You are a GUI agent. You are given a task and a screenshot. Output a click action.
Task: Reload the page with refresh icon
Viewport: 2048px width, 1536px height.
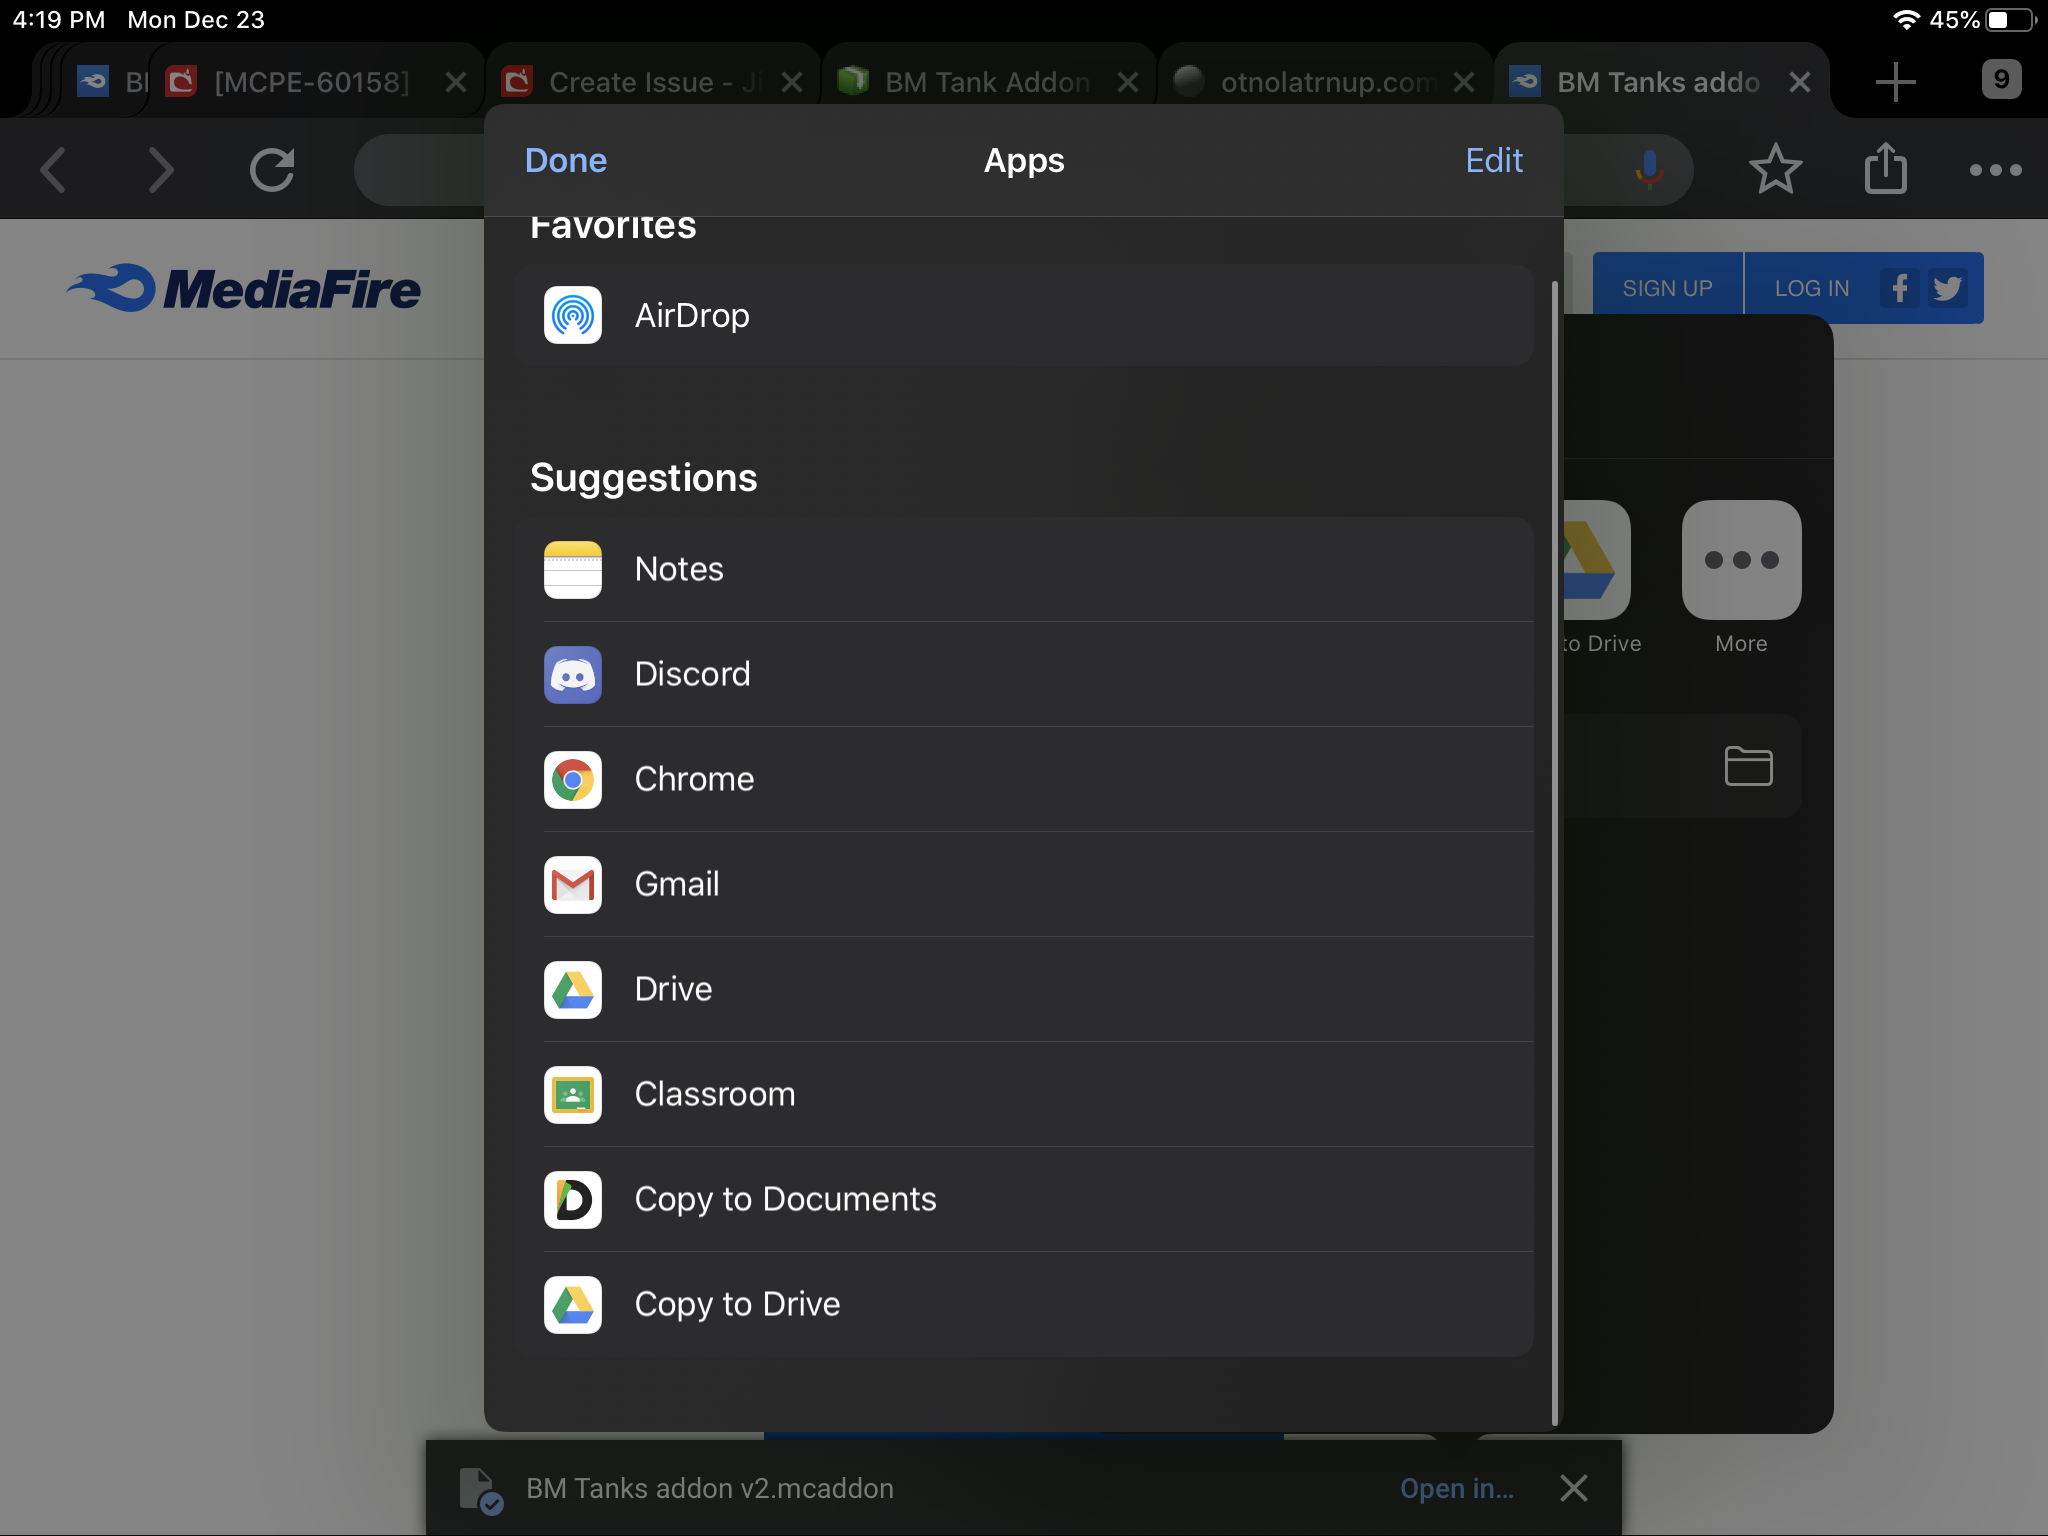click(272, 169)
